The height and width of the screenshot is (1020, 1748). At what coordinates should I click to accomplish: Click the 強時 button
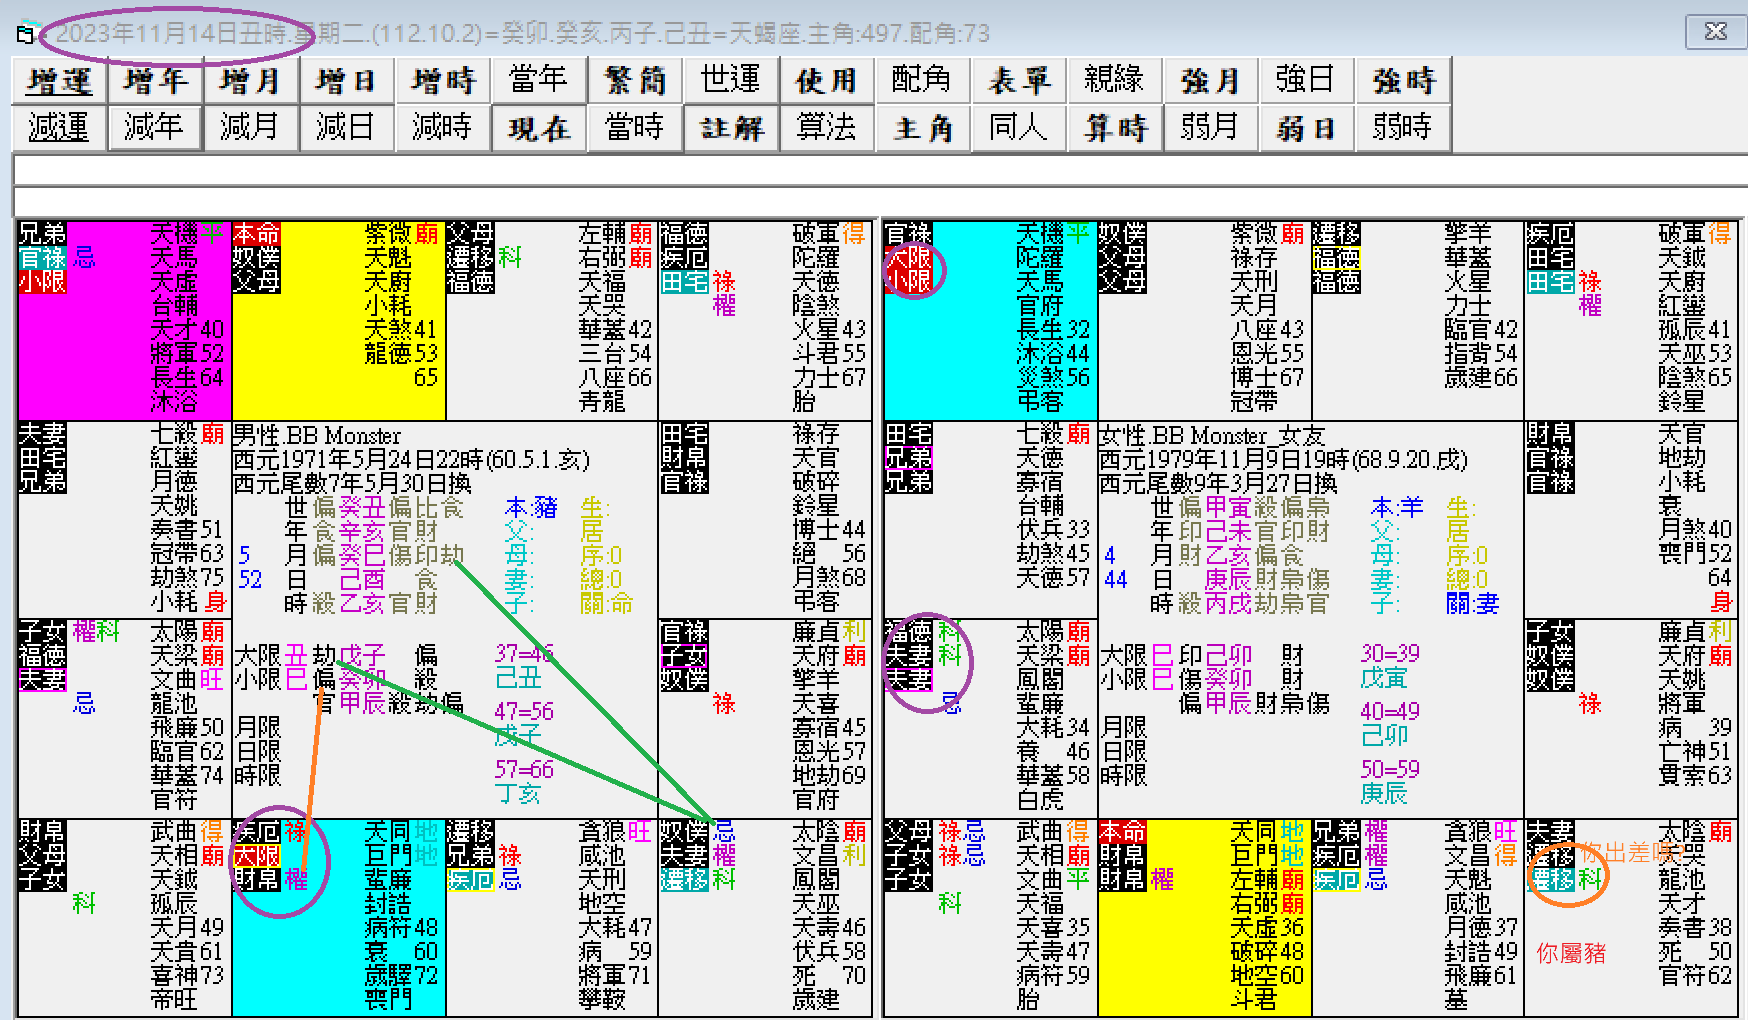[1403, 80]
